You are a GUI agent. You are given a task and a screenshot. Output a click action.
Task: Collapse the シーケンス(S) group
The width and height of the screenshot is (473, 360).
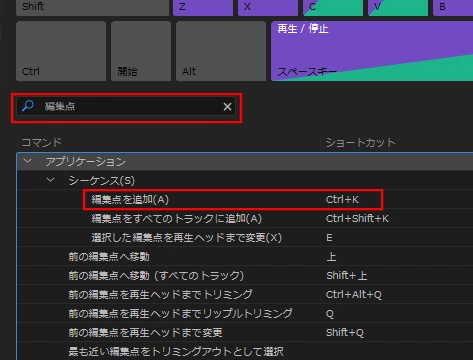click(x=51, y=180)
